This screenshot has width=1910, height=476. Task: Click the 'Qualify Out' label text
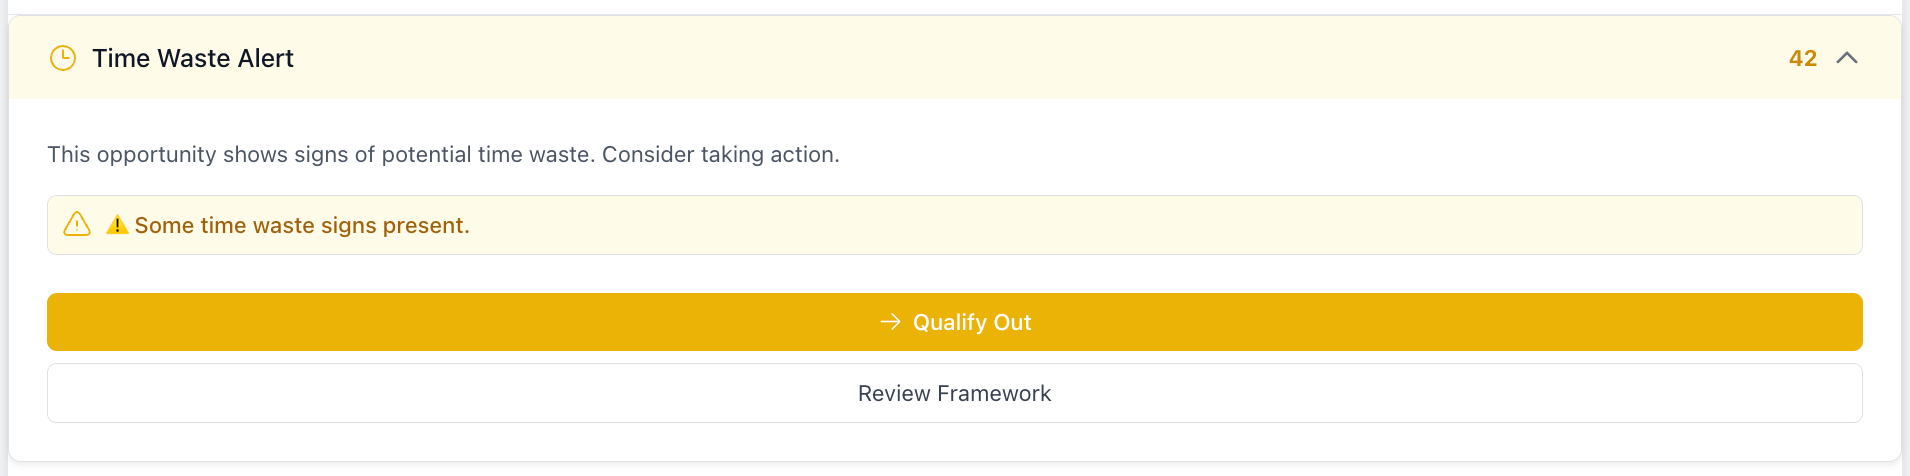click(972, 322)
